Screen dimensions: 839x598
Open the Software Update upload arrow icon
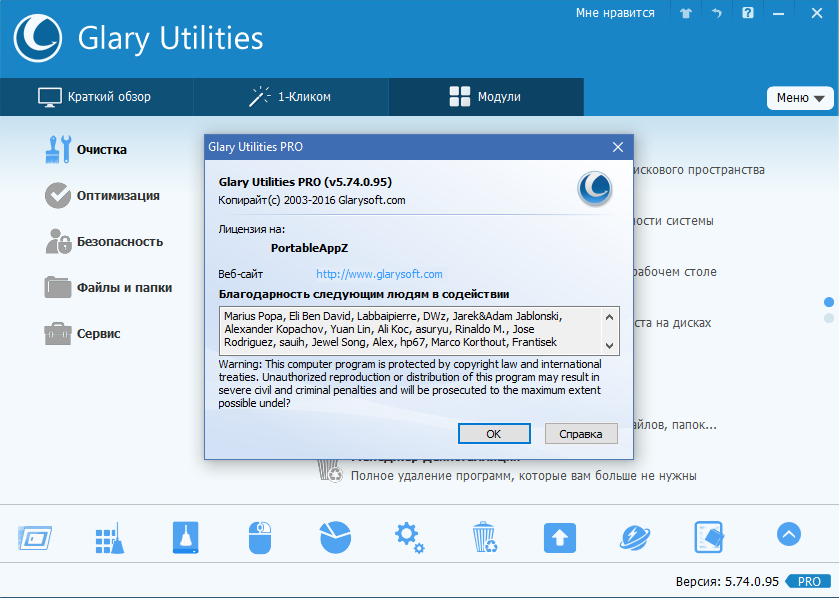(x=560, y=538)
